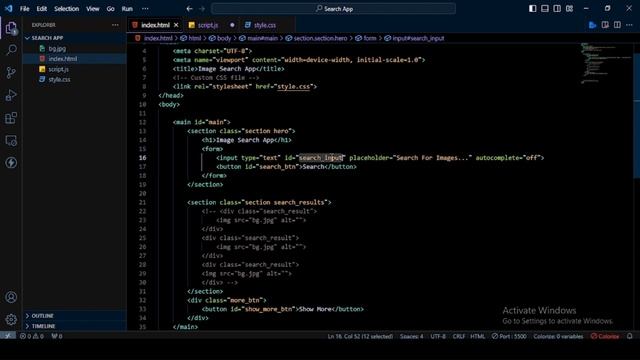
Task: Click Colorize: 0 variables status item
Action: click(558, 336)
